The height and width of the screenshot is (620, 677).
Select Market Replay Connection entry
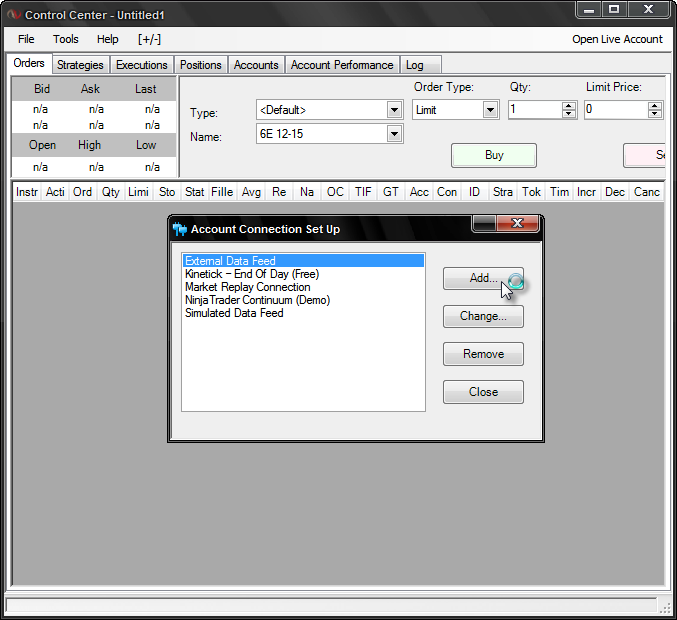(x=247, y=287)
